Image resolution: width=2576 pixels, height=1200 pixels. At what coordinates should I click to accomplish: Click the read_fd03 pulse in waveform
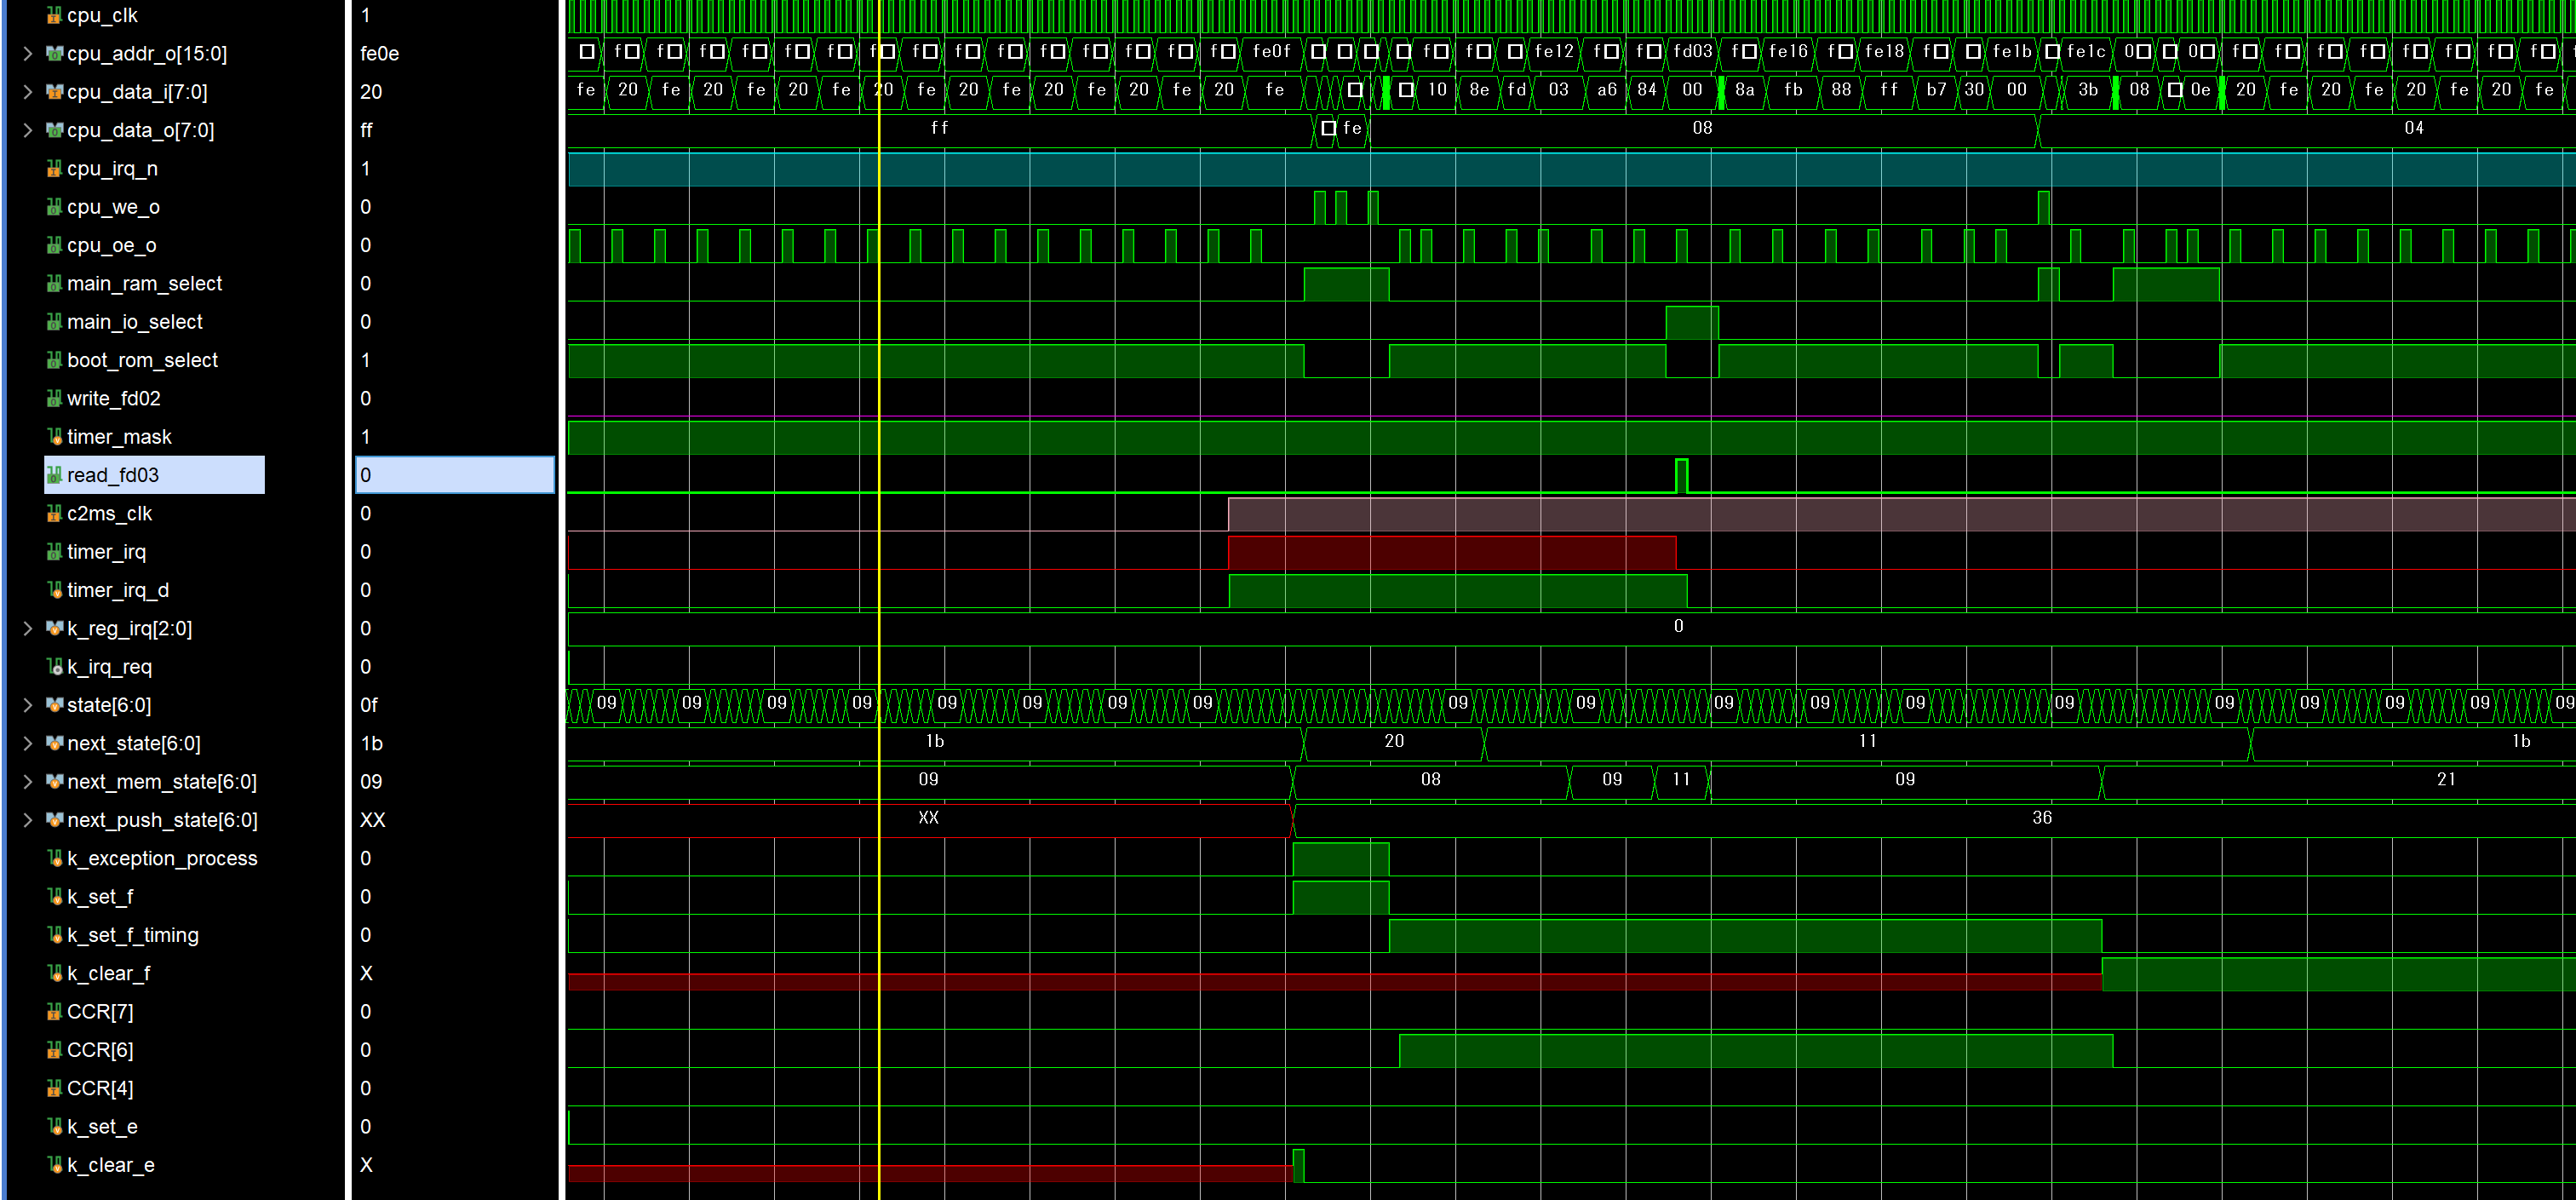[1681, 474]
